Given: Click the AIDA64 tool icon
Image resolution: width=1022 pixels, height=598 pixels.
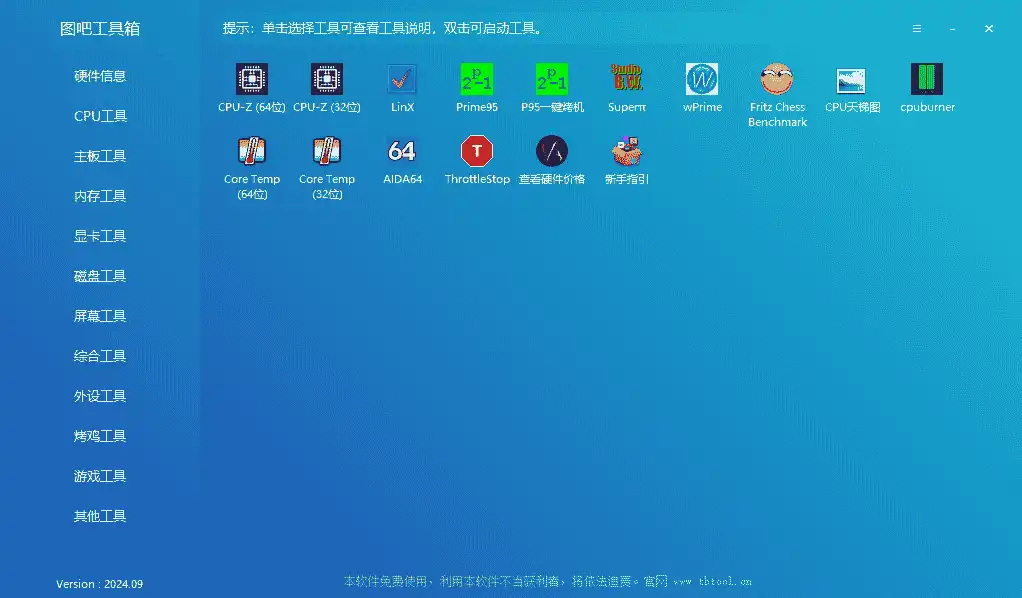Looking at the screenshot, I should tap(402, 151).
